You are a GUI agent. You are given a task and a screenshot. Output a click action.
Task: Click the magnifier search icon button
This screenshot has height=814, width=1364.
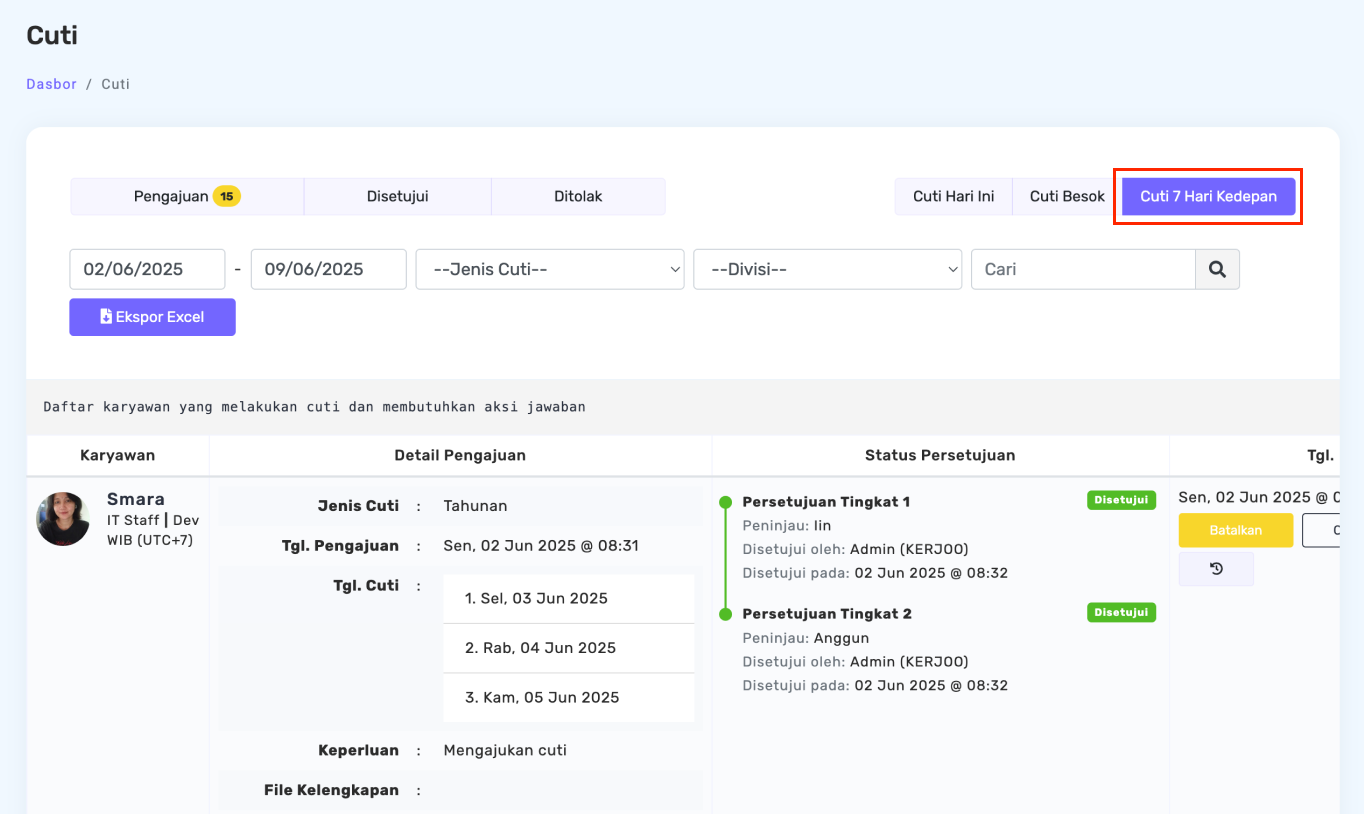tap(1217, 269)
